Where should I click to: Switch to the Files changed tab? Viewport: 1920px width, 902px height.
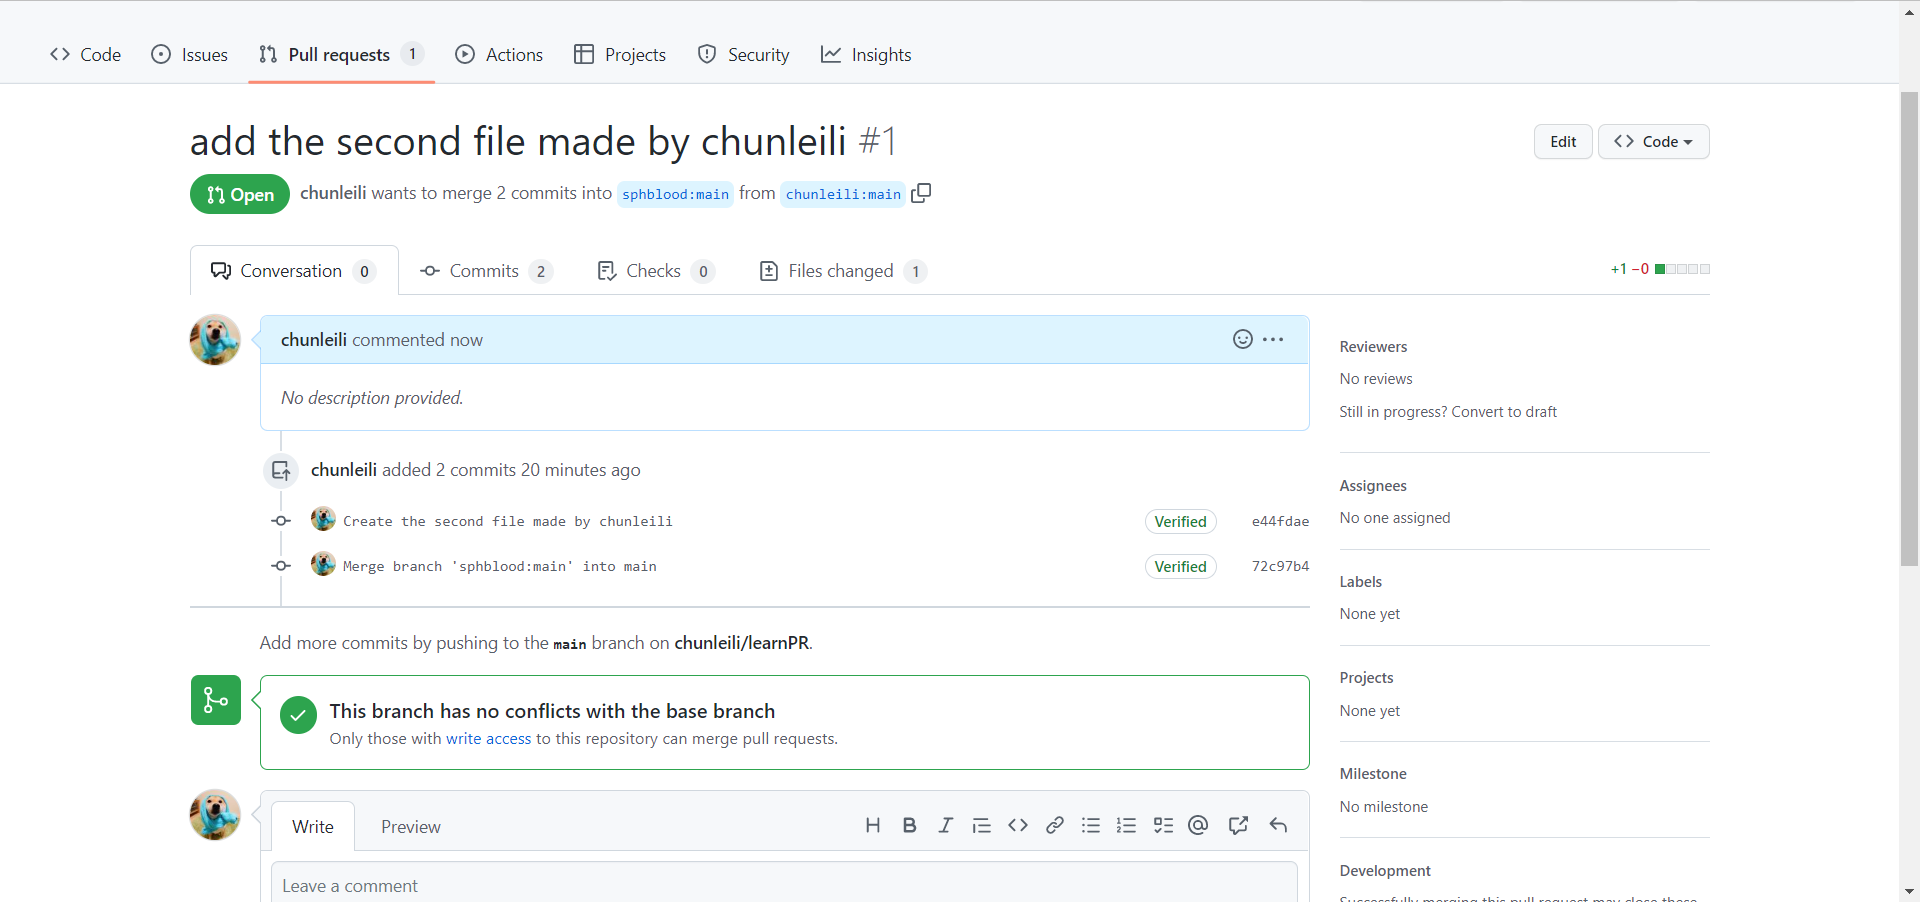pos(843,271)
